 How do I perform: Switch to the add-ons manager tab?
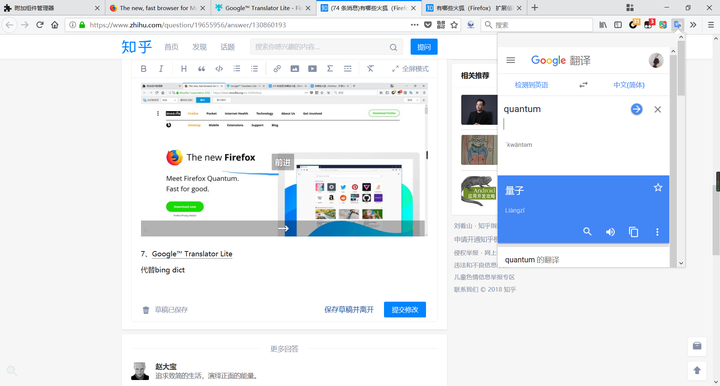coord(51,8)
